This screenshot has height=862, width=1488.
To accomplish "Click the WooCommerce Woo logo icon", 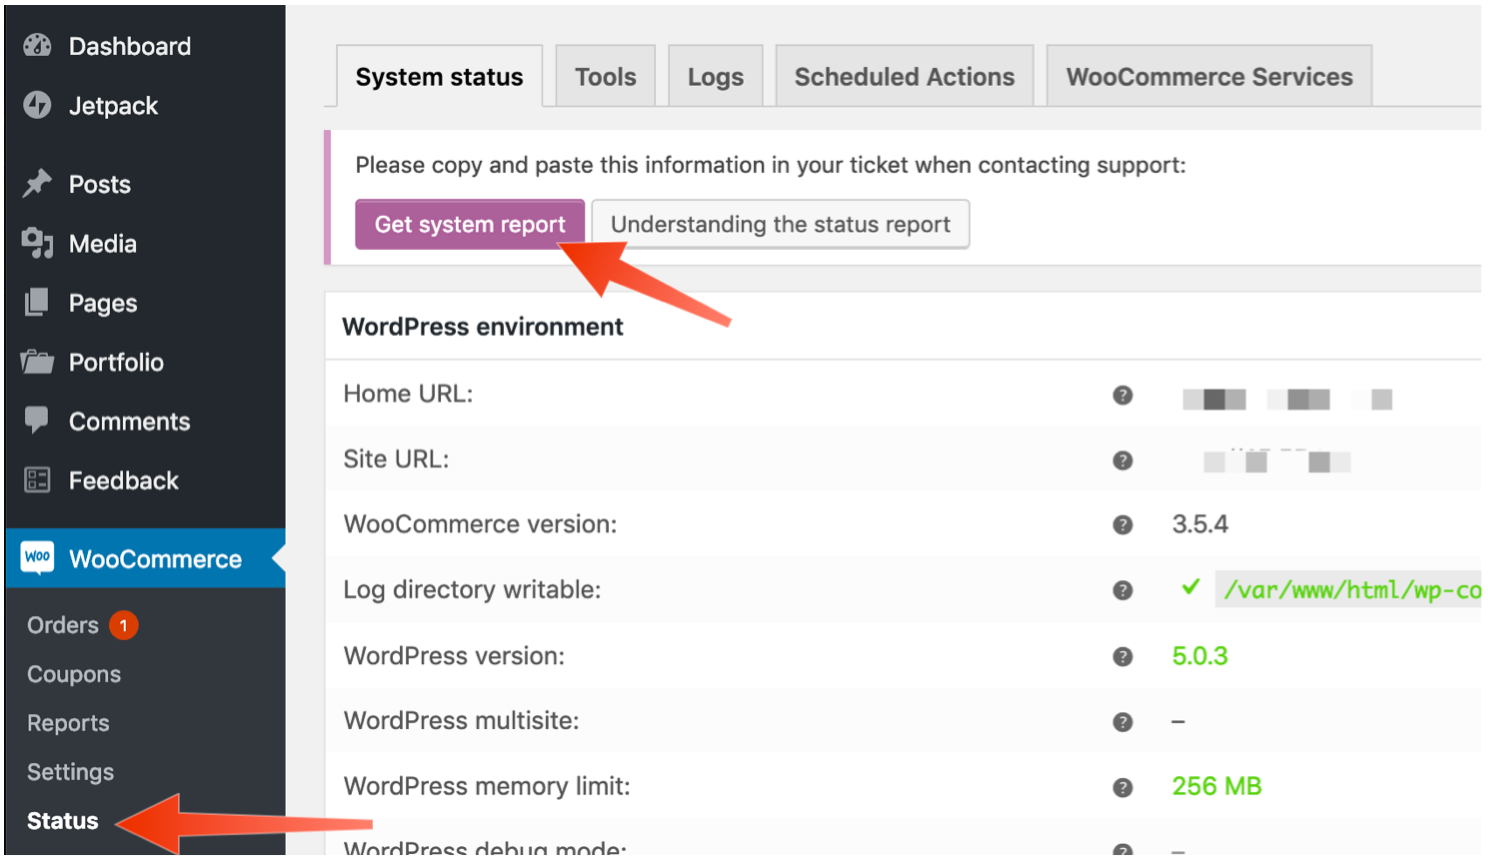I will pyautogui.click(x=37, y=558).
